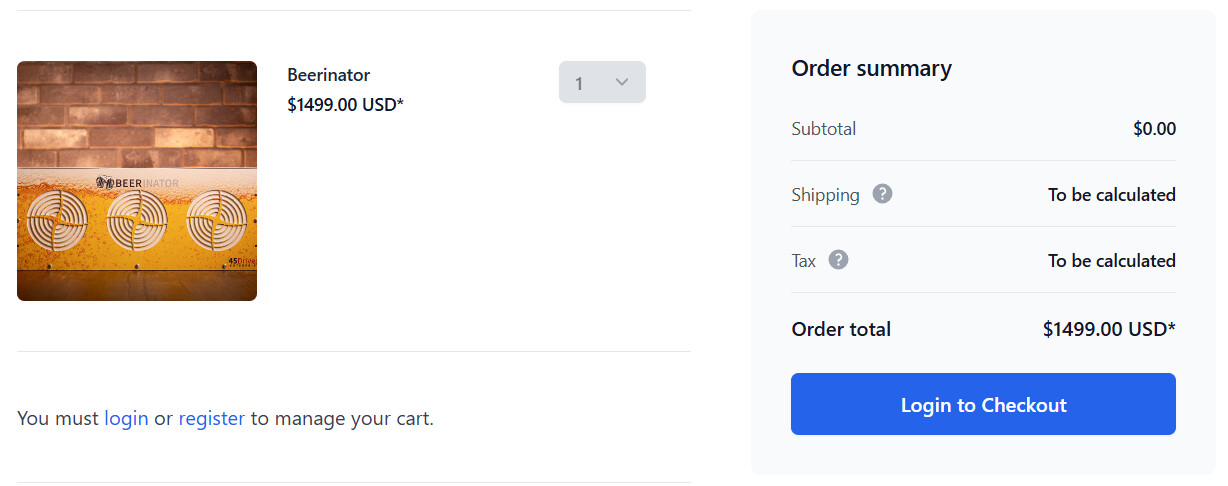Click the 'to manage your cart' text
Screen dimensions: 1228x486
click(x=342, y=418)
